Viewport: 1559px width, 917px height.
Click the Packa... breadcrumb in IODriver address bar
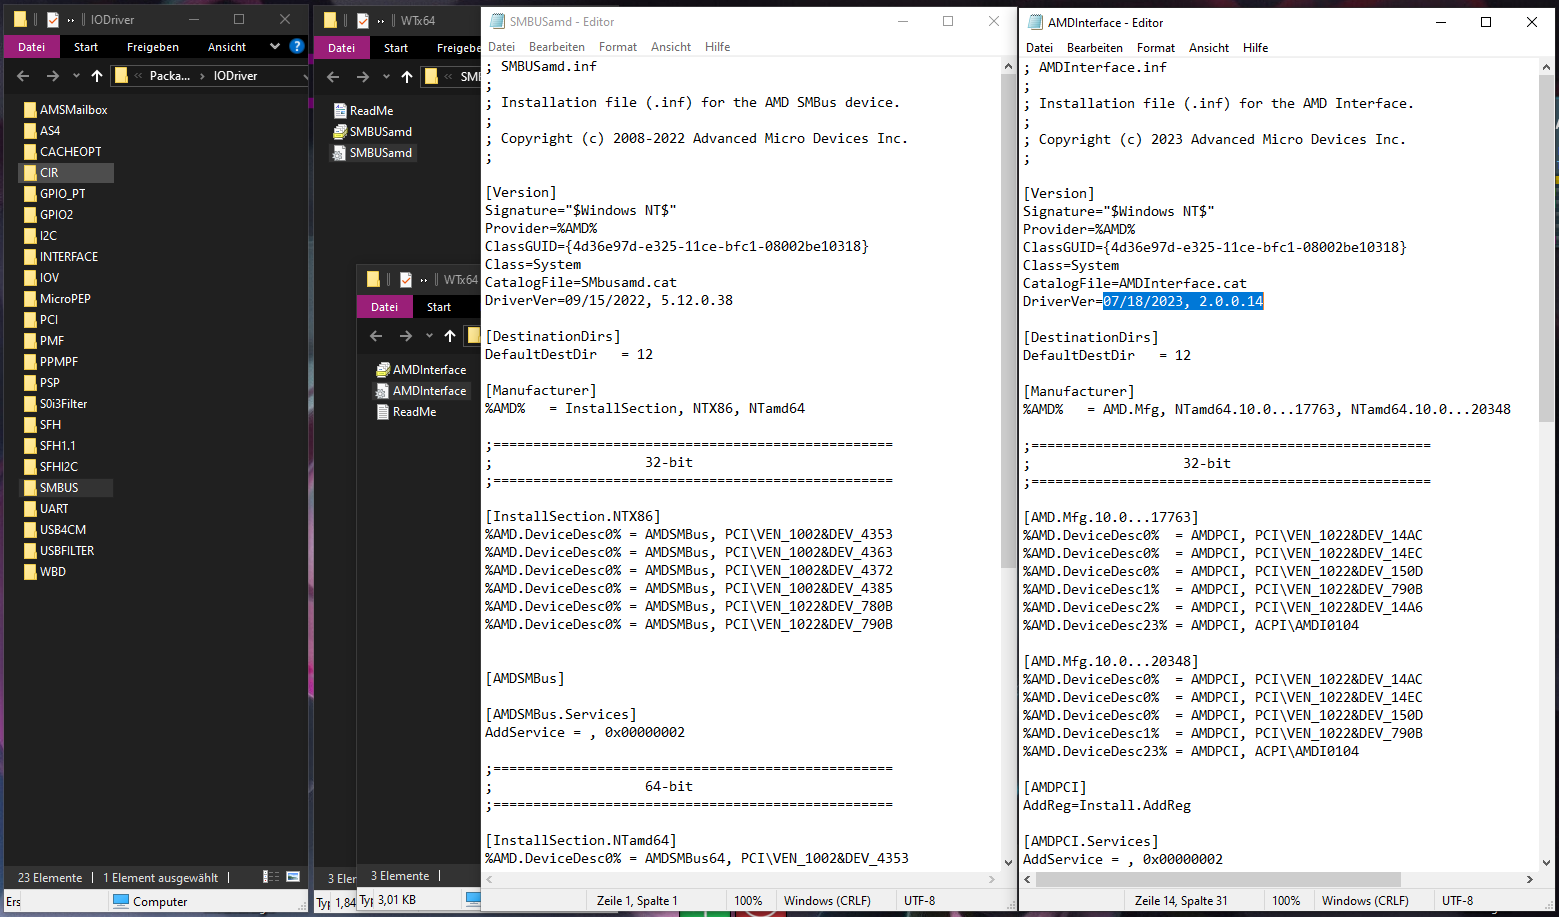pos(170,76)
